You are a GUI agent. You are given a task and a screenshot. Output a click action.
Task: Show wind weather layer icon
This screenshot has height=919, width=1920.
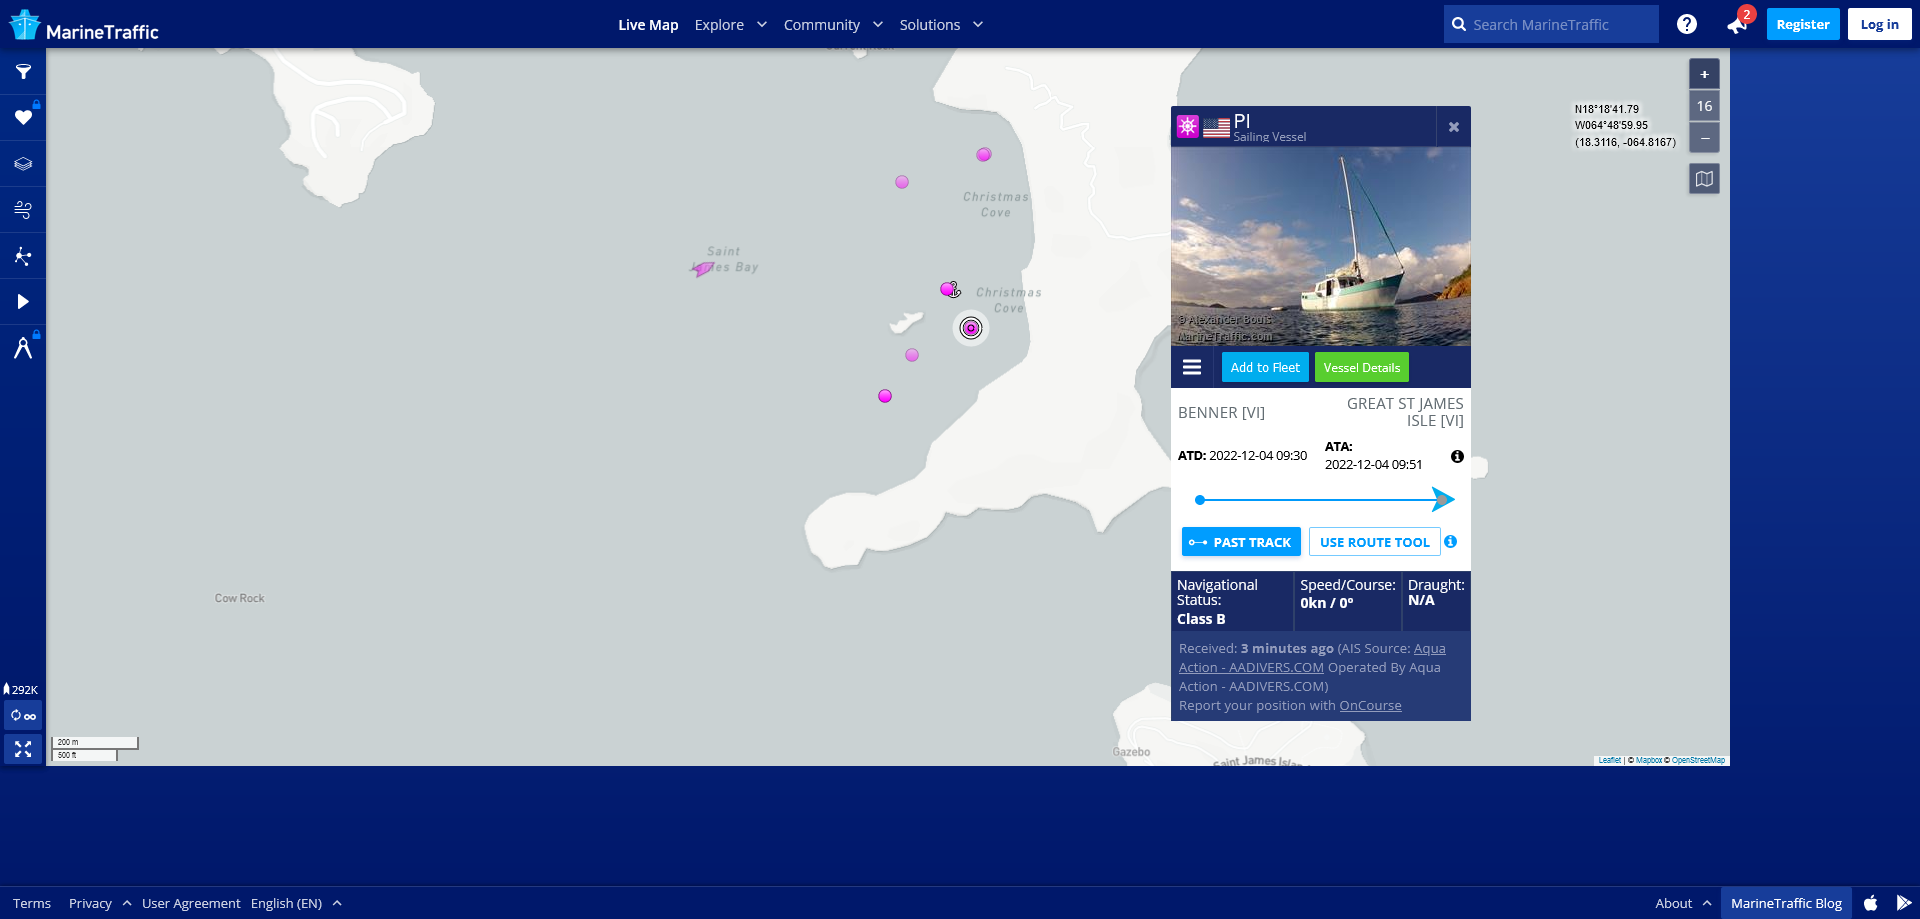[23, 210]
